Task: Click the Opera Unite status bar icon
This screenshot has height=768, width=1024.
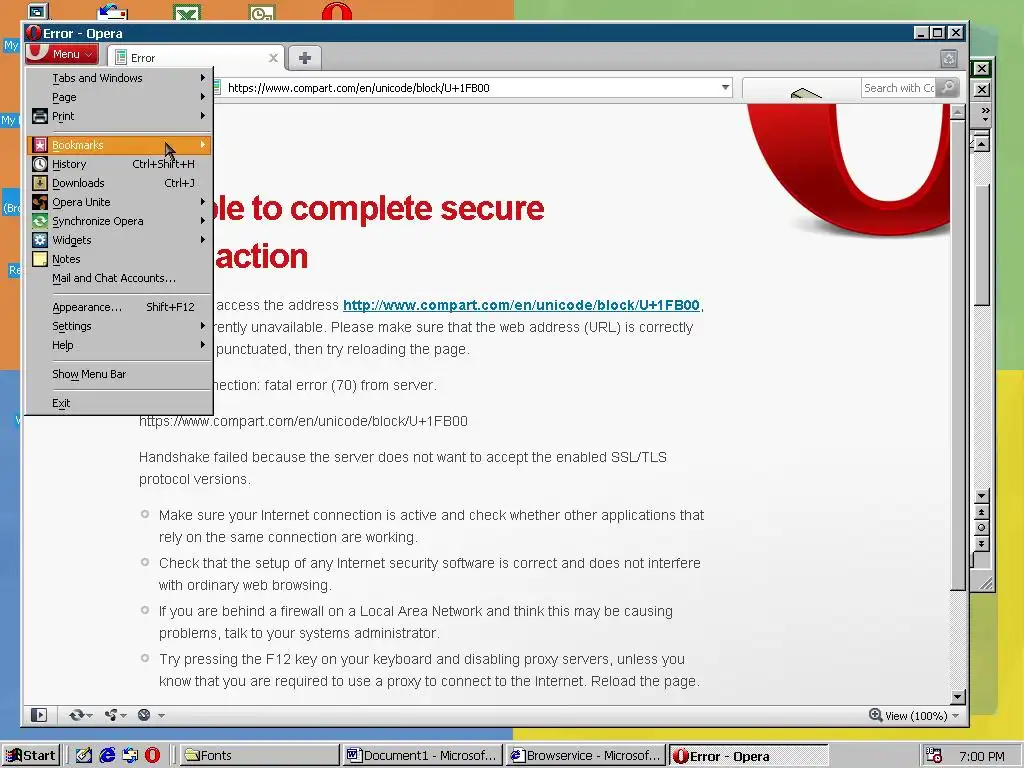Action: pos(111,715)
